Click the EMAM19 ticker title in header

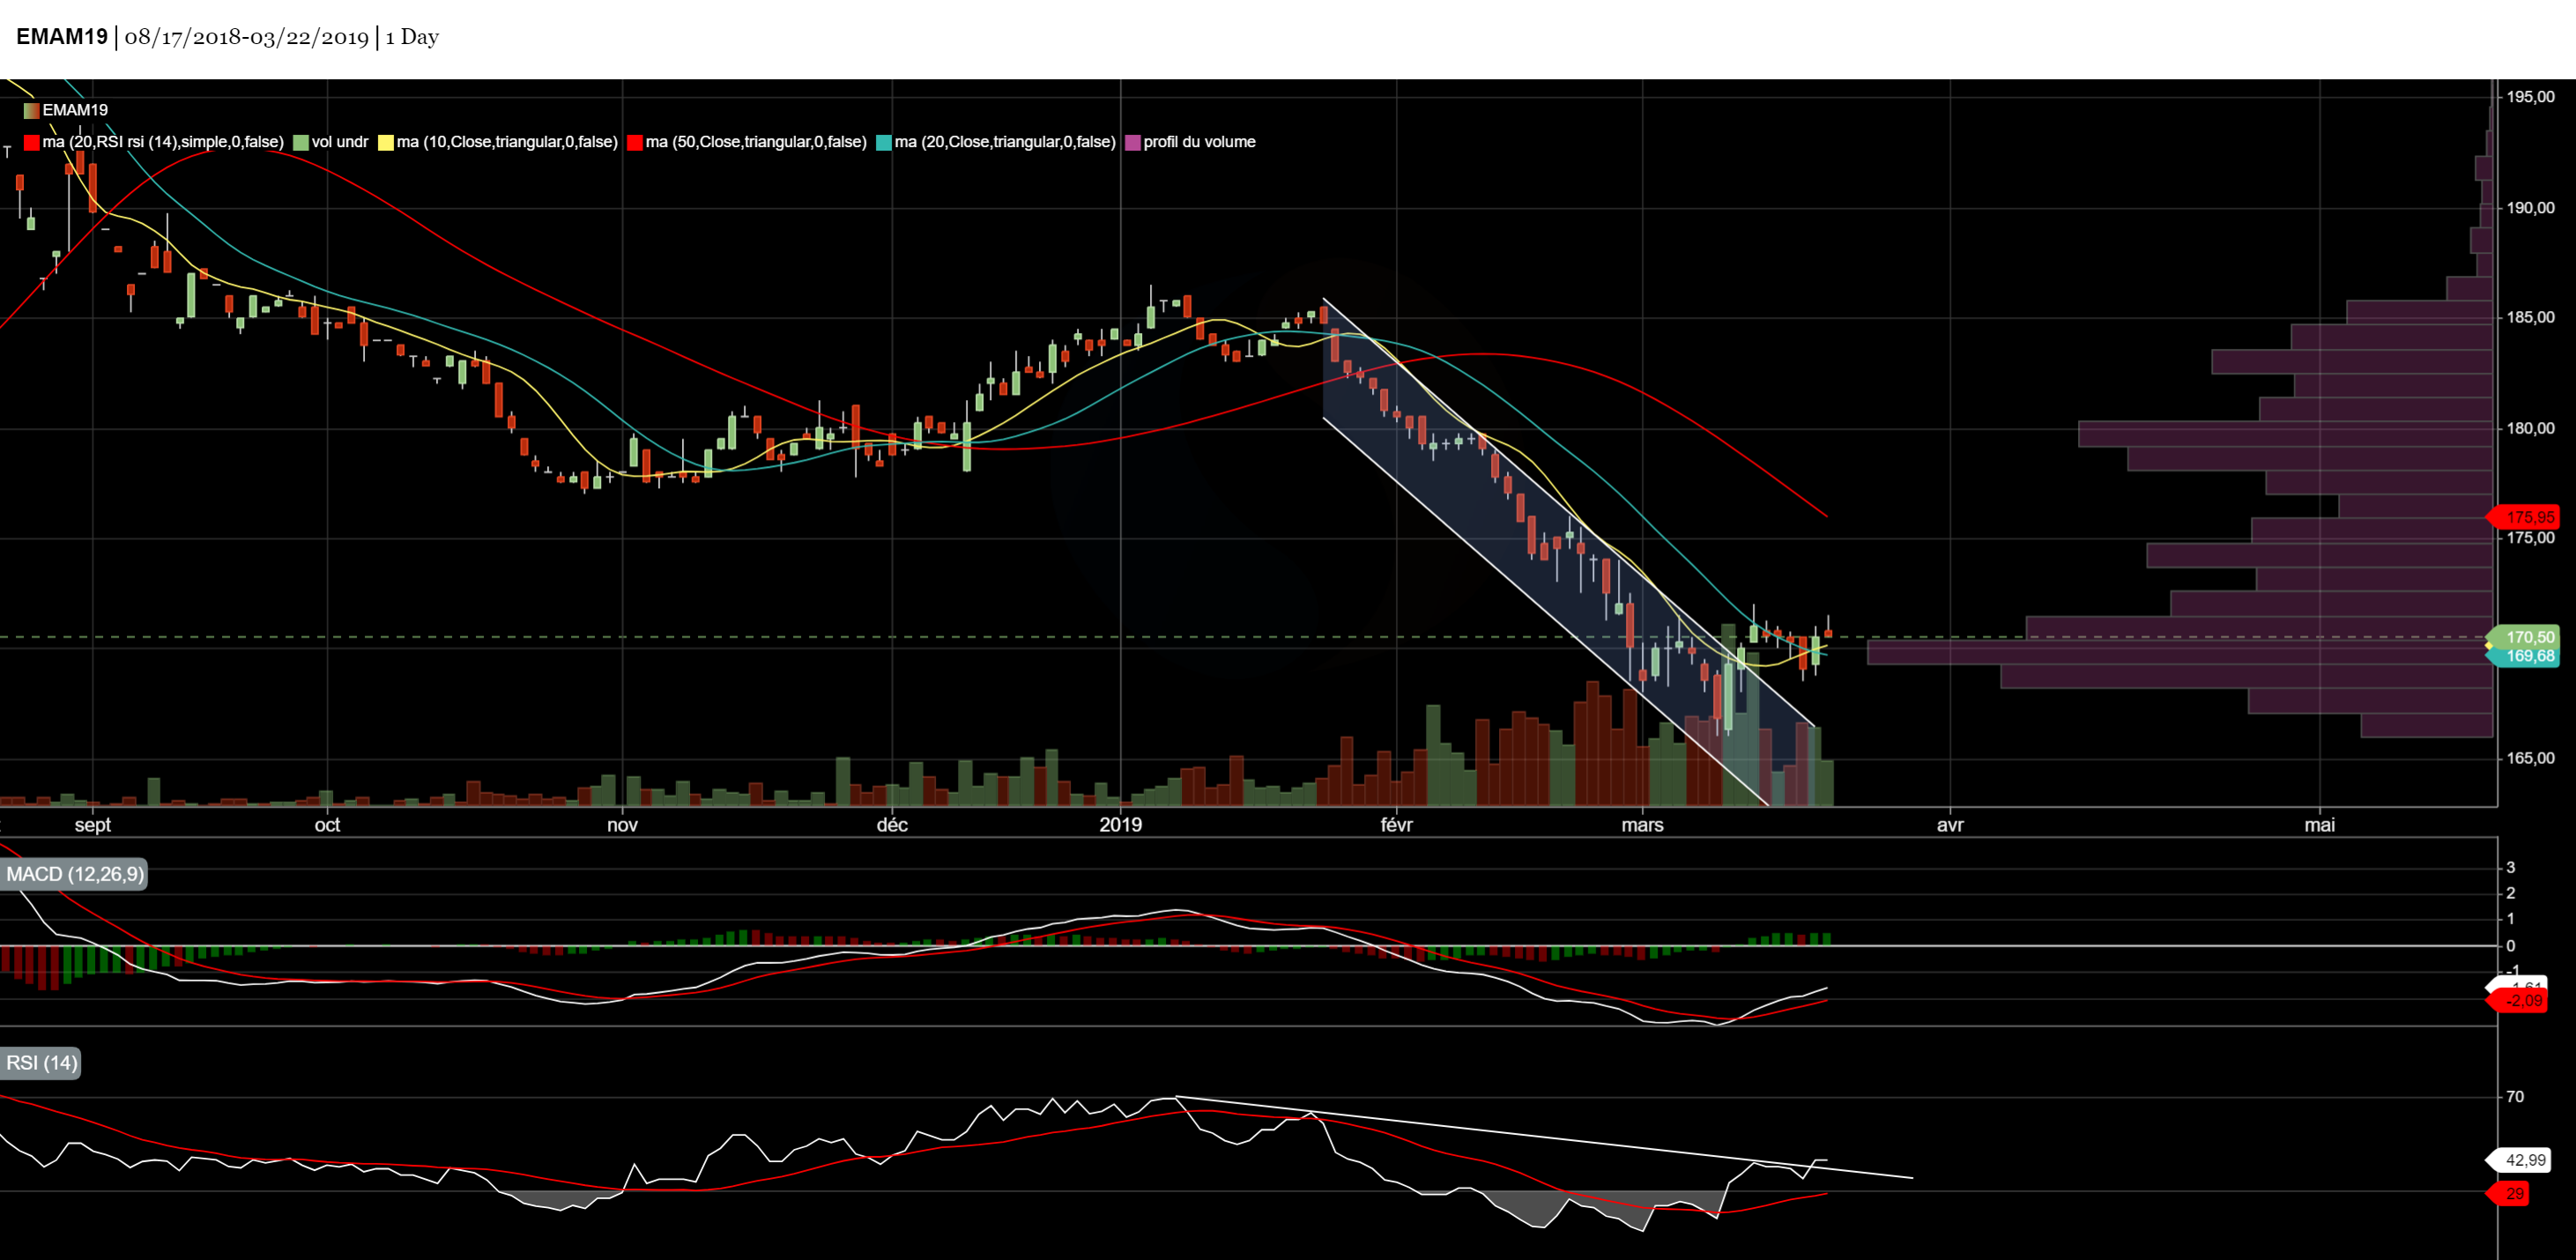(62, 37)
